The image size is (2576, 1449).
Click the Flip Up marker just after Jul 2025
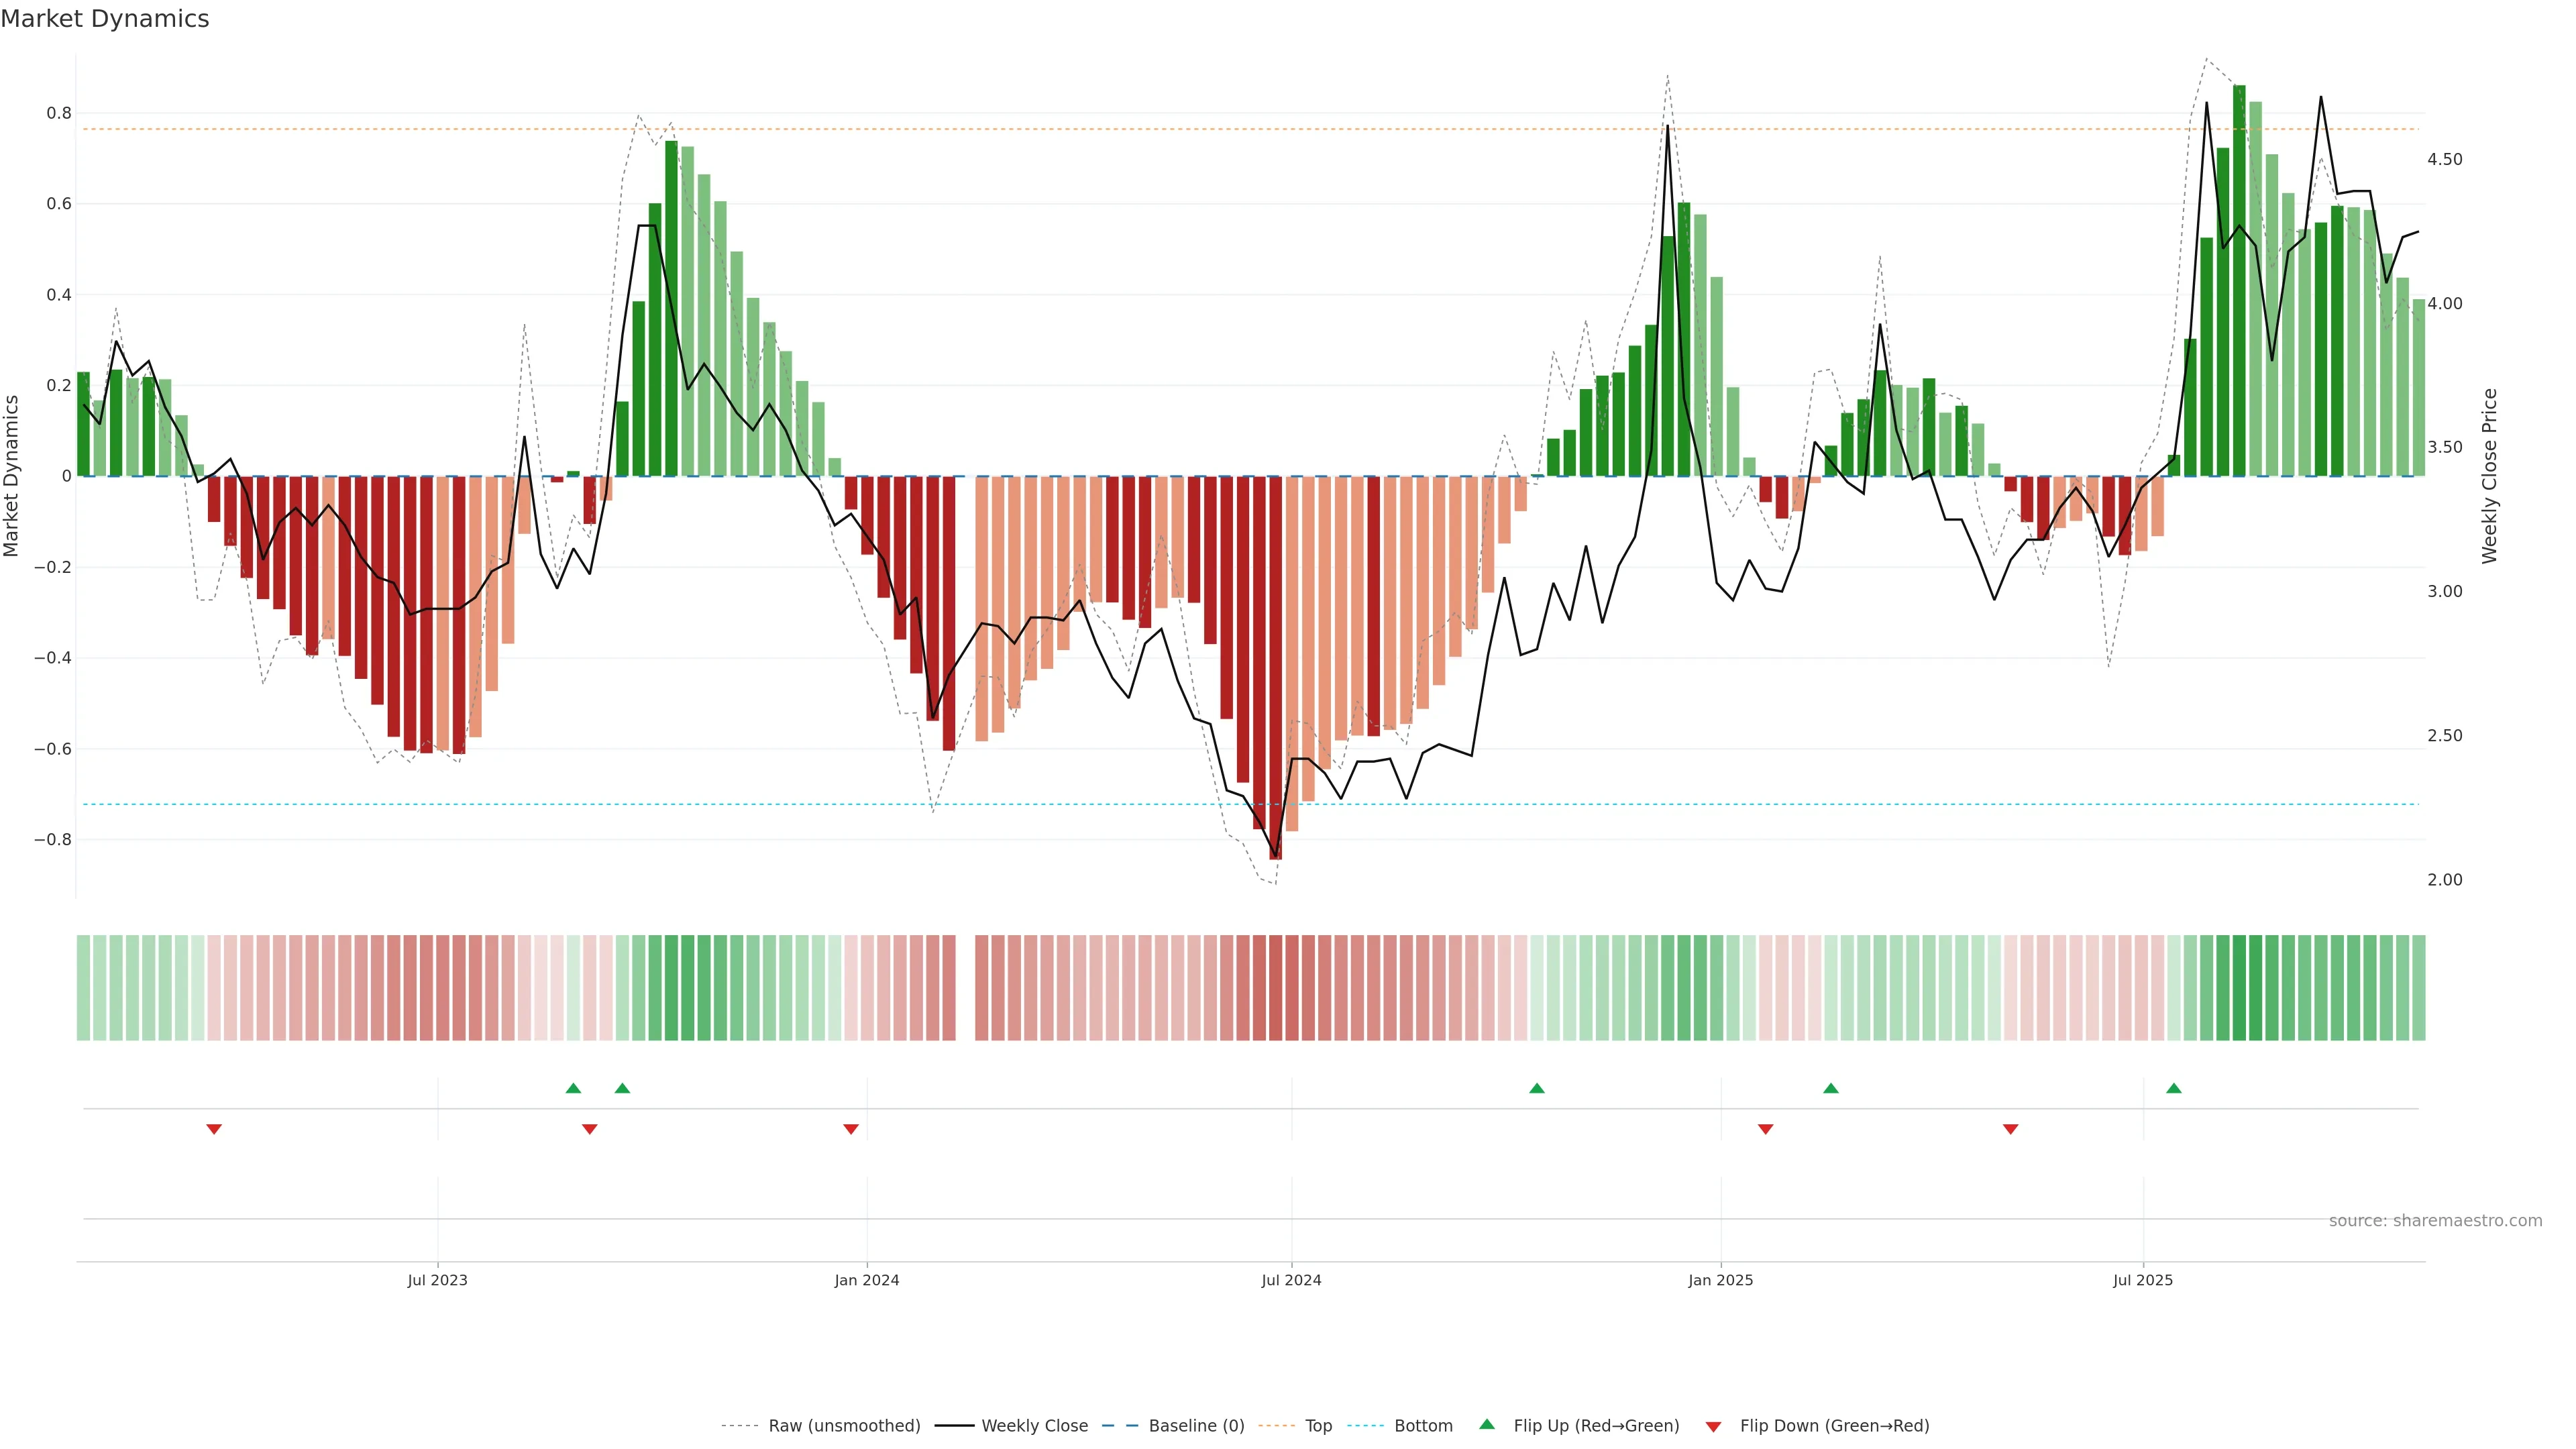pyautogui.click(x=2174, y=1088)
